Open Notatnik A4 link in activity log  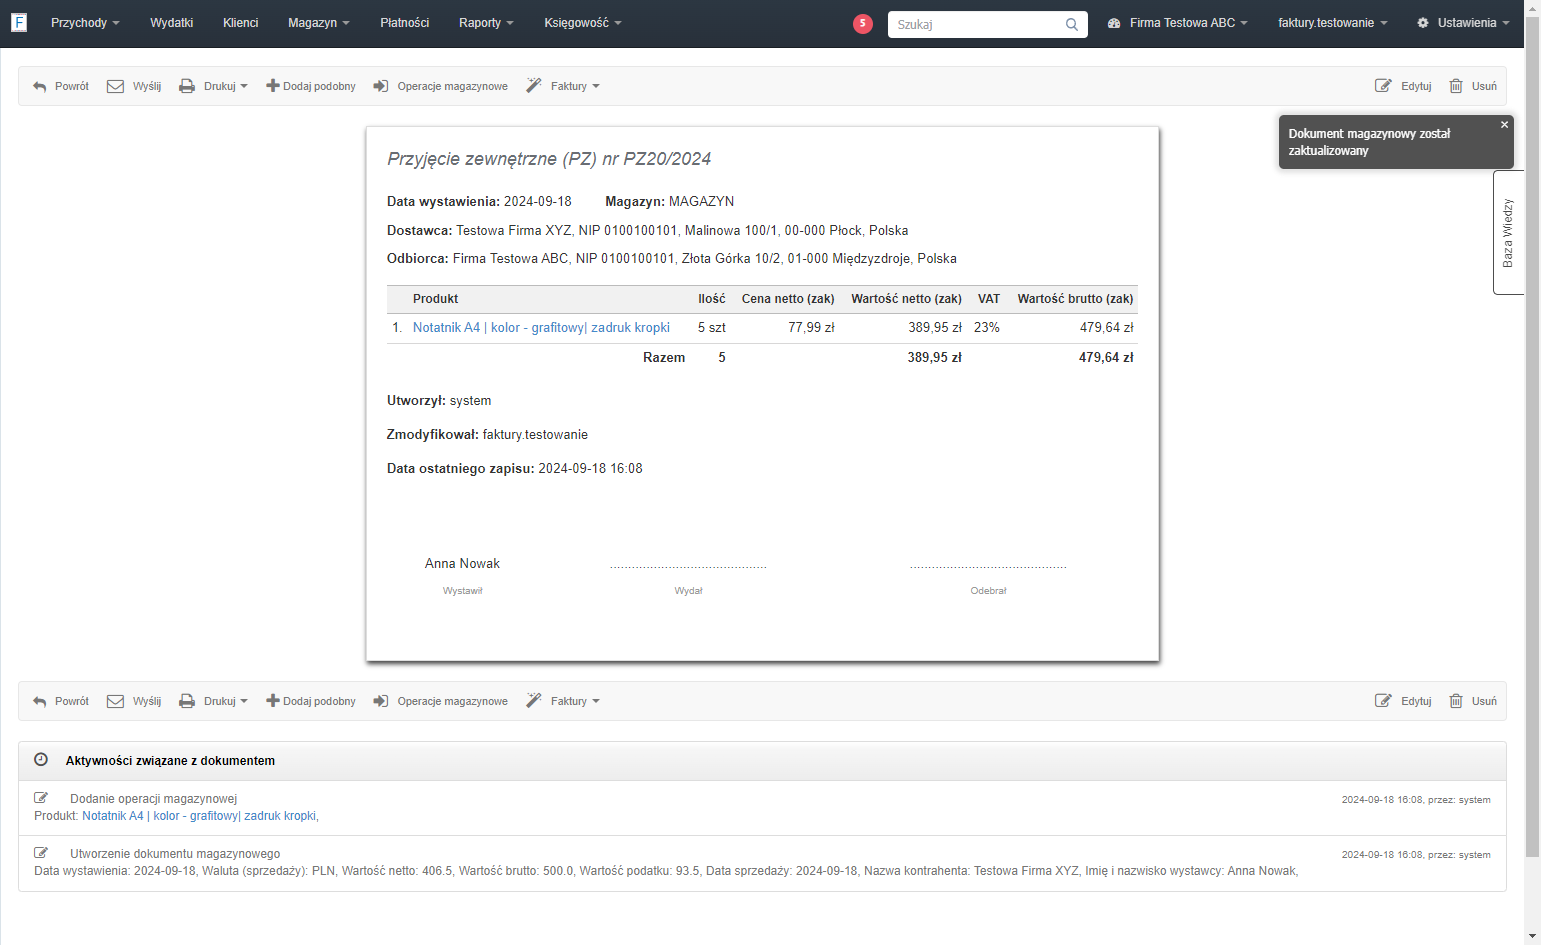(x=200, y=816)
